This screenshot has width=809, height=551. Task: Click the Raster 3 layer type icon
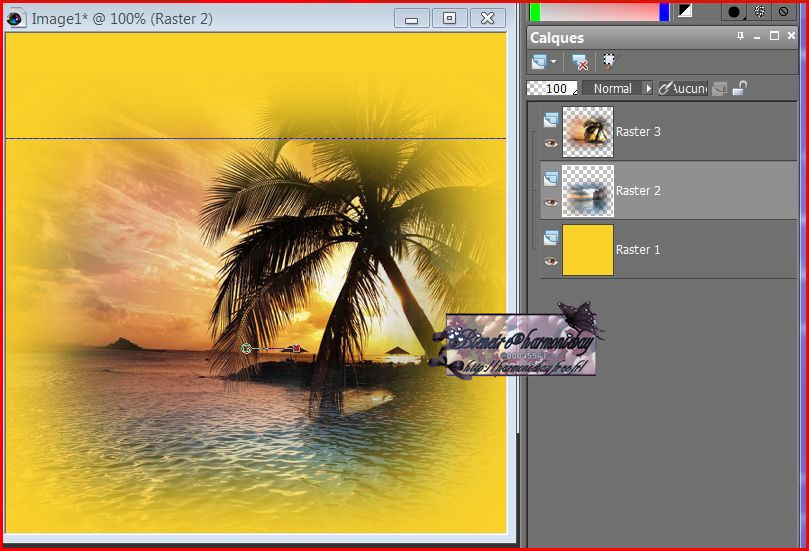click(551, 120)
